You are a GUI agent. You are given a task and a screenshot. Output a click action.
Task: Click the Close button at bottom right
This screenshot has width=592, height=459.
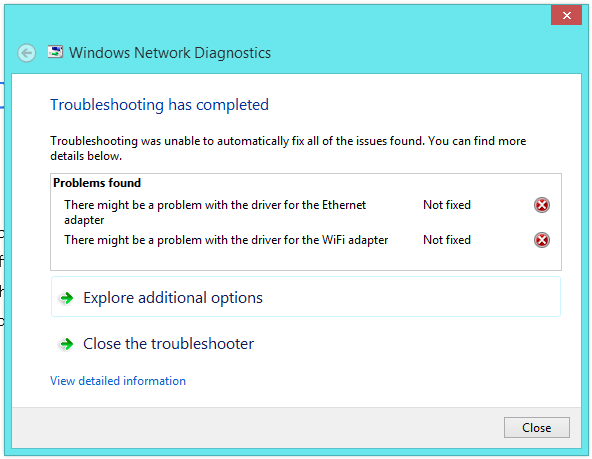(x=536, y=428)
